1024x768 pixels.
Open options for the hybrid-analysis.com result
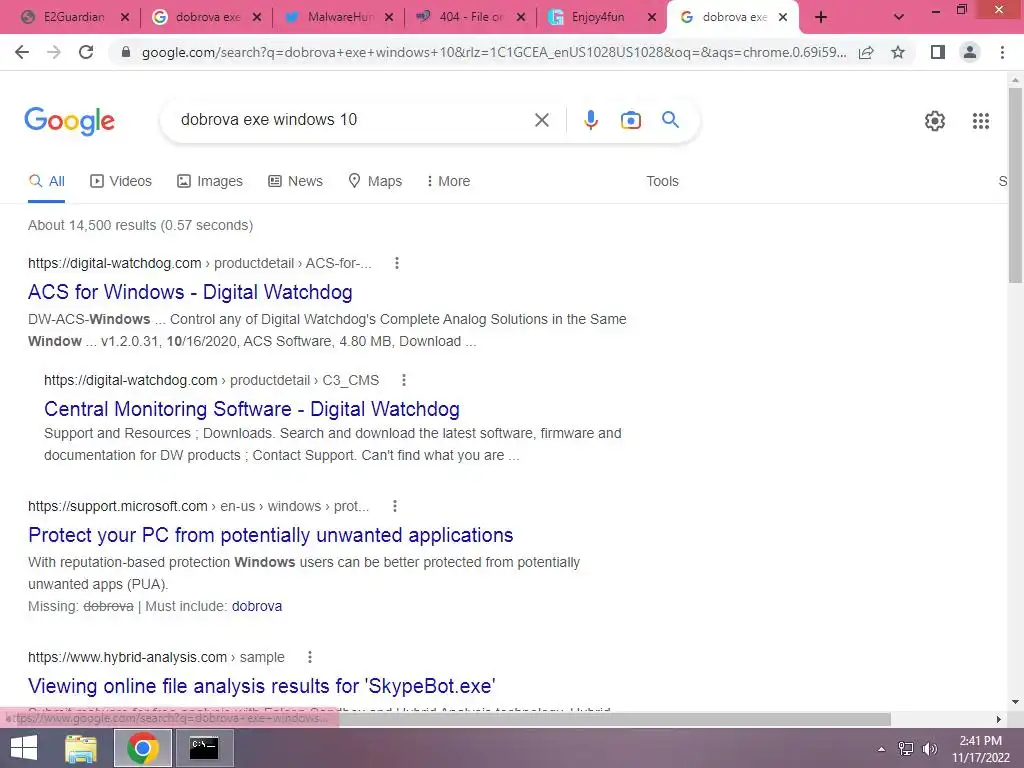[x=310, y=657]
